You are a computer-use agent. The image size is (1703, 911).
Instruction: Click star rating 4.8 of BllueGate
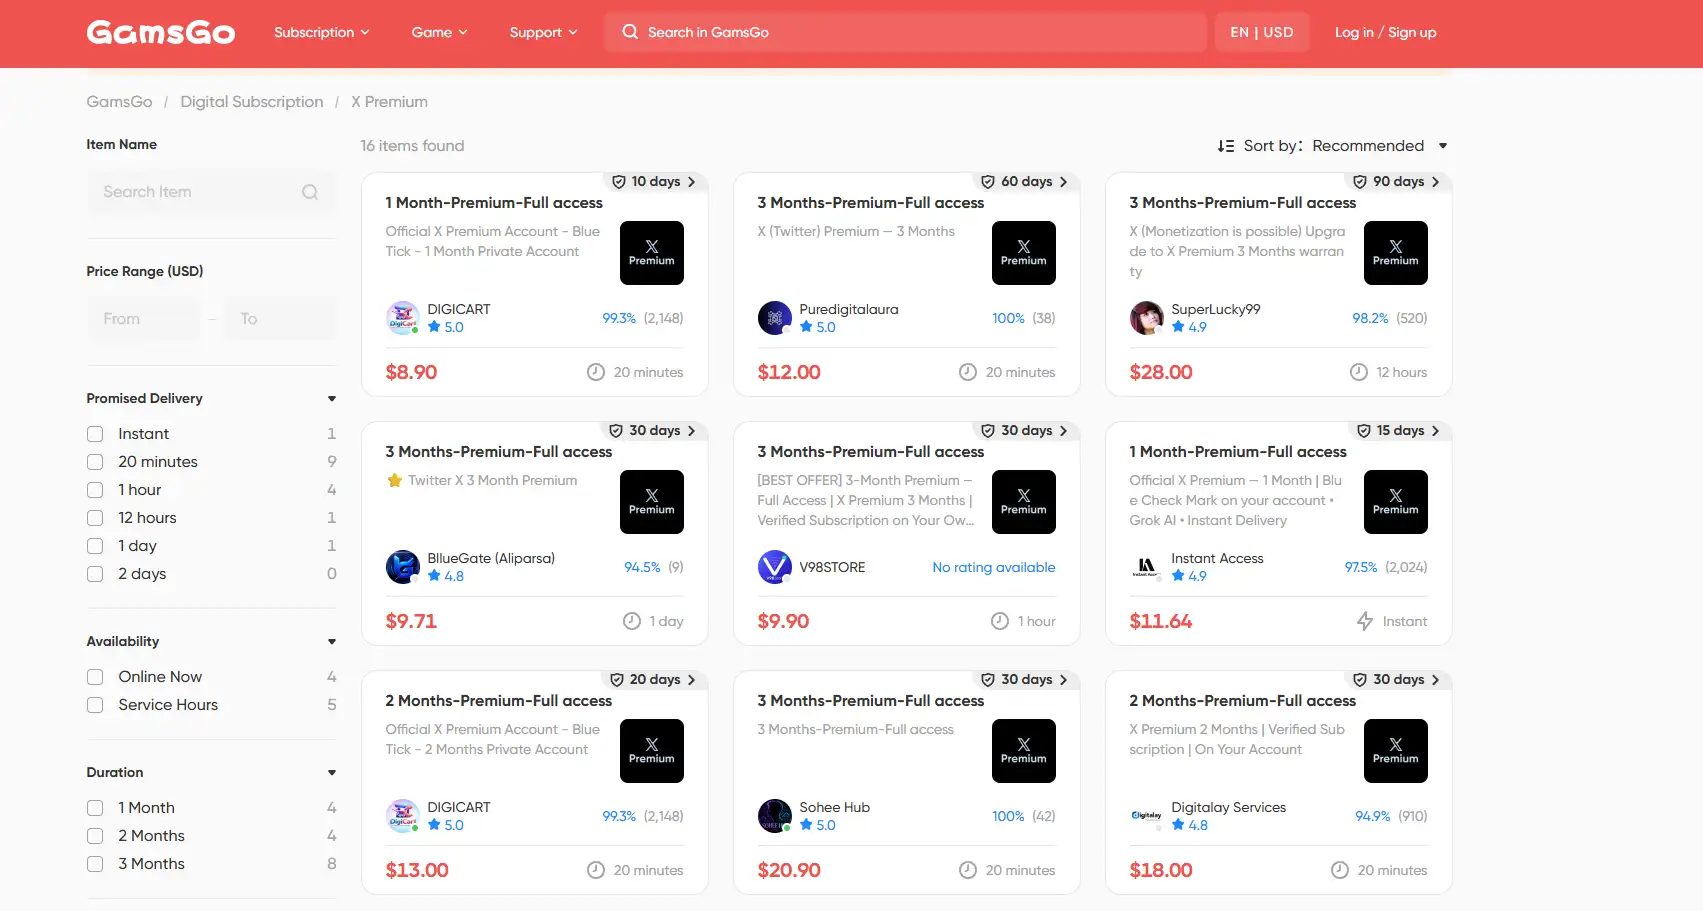[x=446, y=576]
